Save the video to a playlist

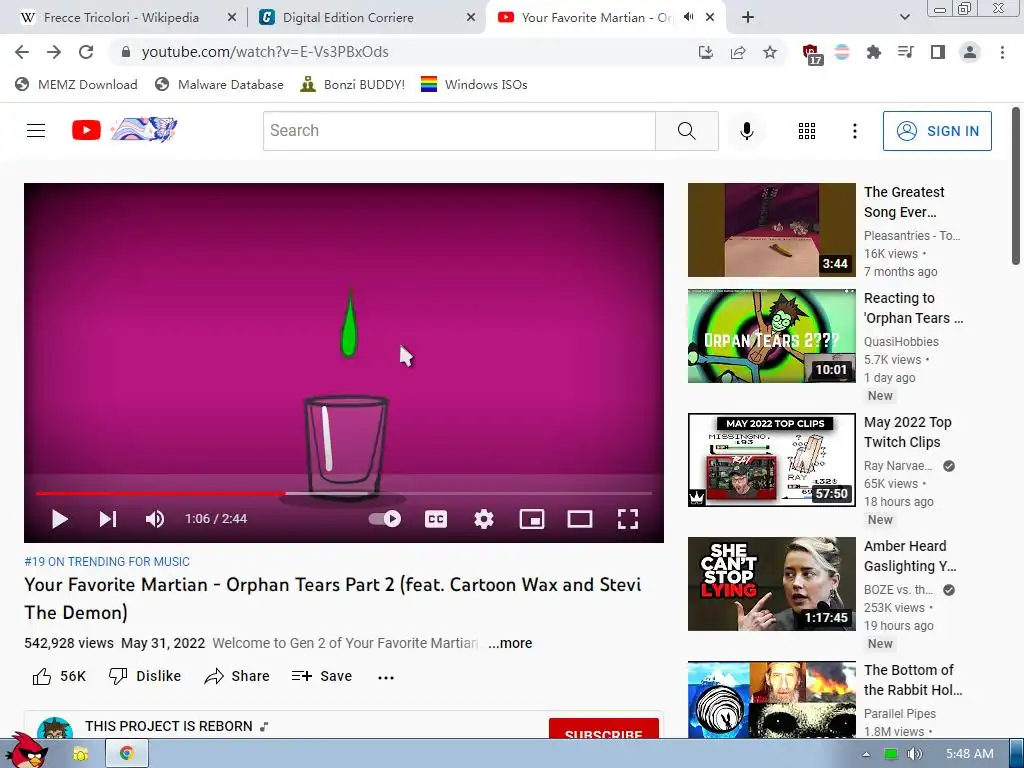click(322, 677)
